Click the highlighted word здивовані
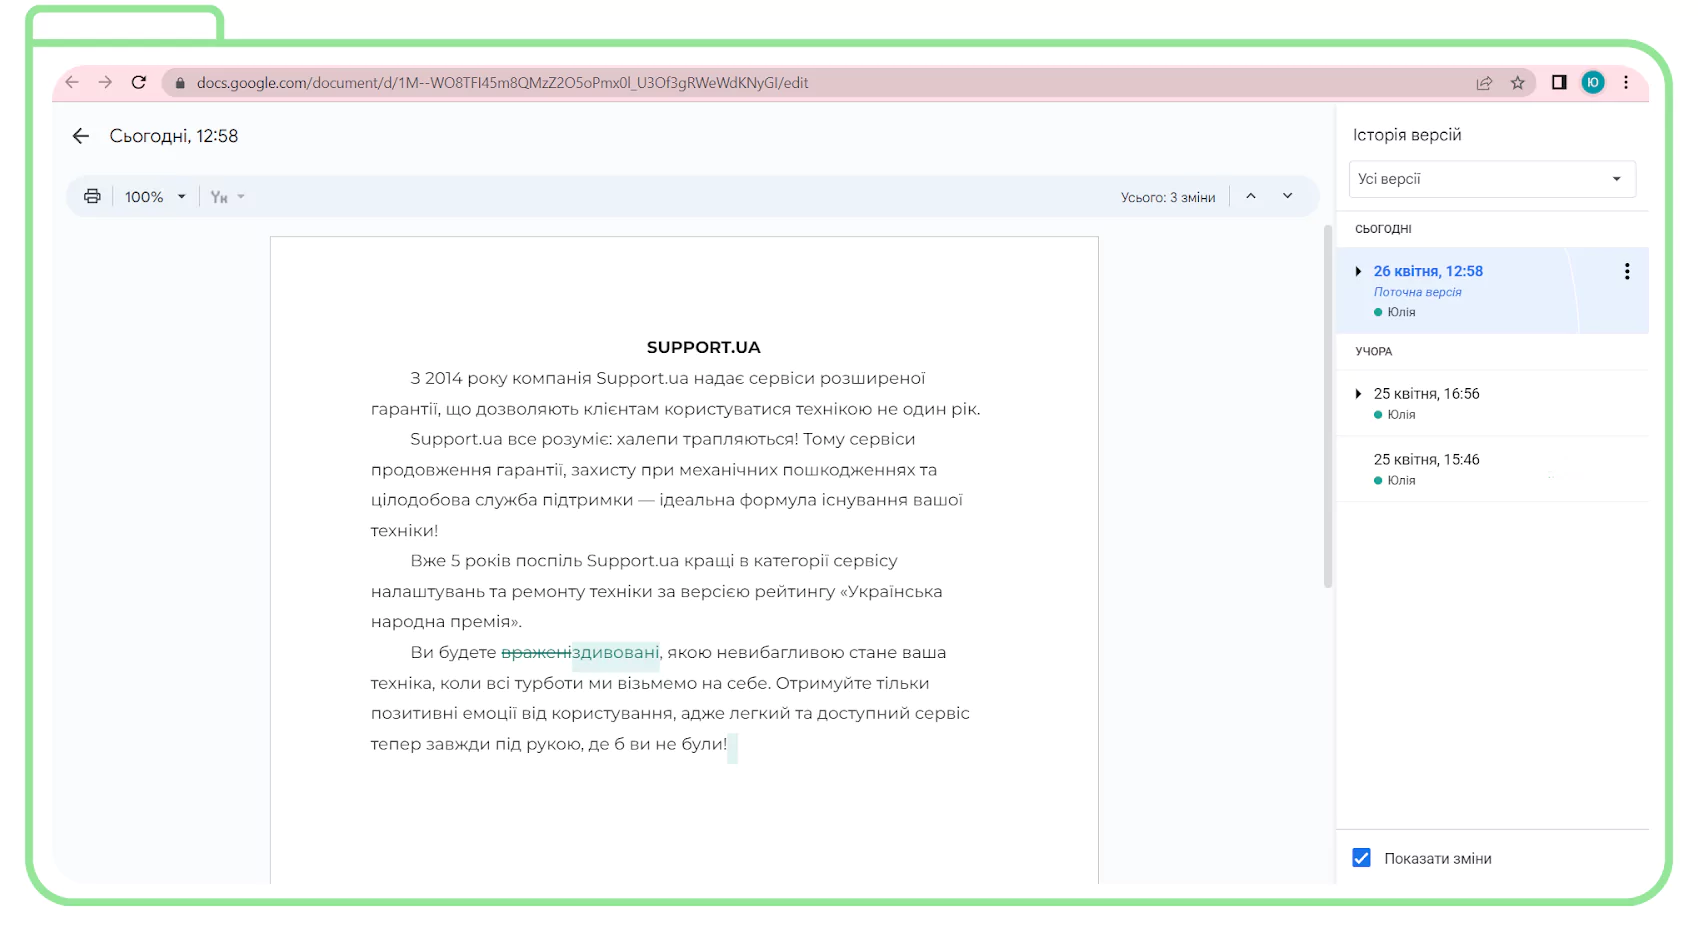The image size is (1698, 928). click(x=615, y=652)
